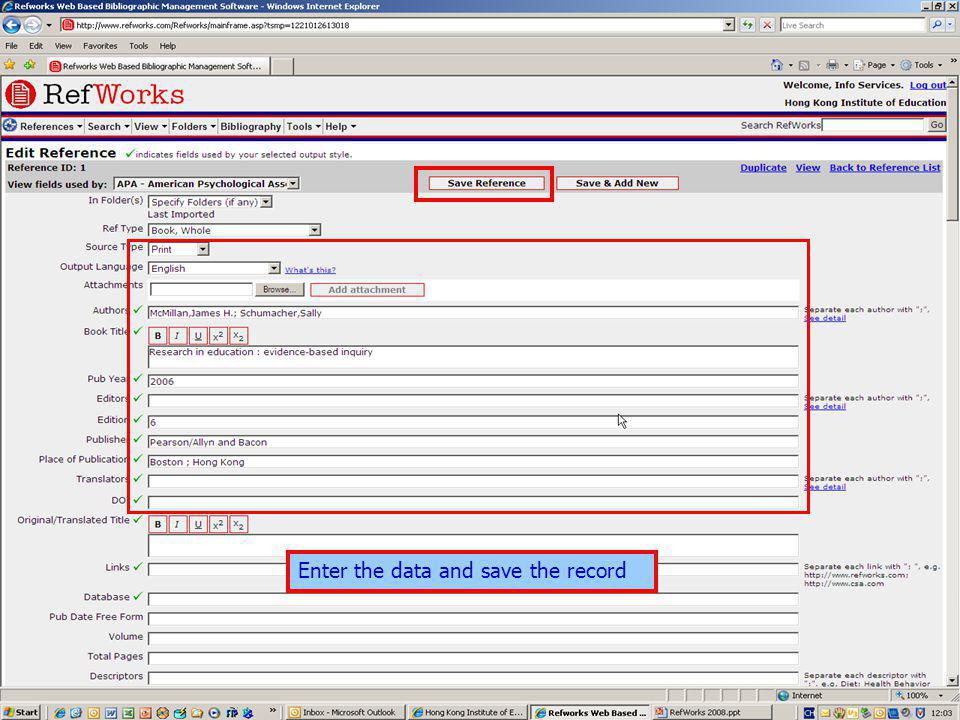Click the Refresh page icon

pyautogui.click(x=748, y=25)
